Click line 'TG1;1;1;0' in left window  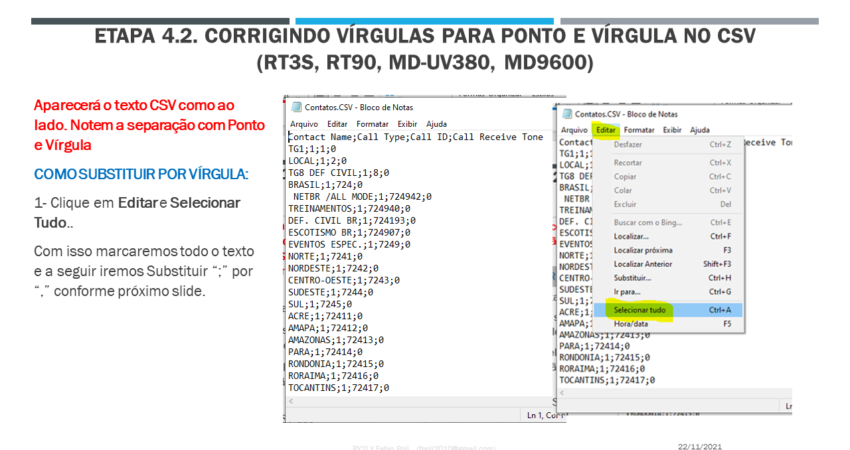(312, 149)
